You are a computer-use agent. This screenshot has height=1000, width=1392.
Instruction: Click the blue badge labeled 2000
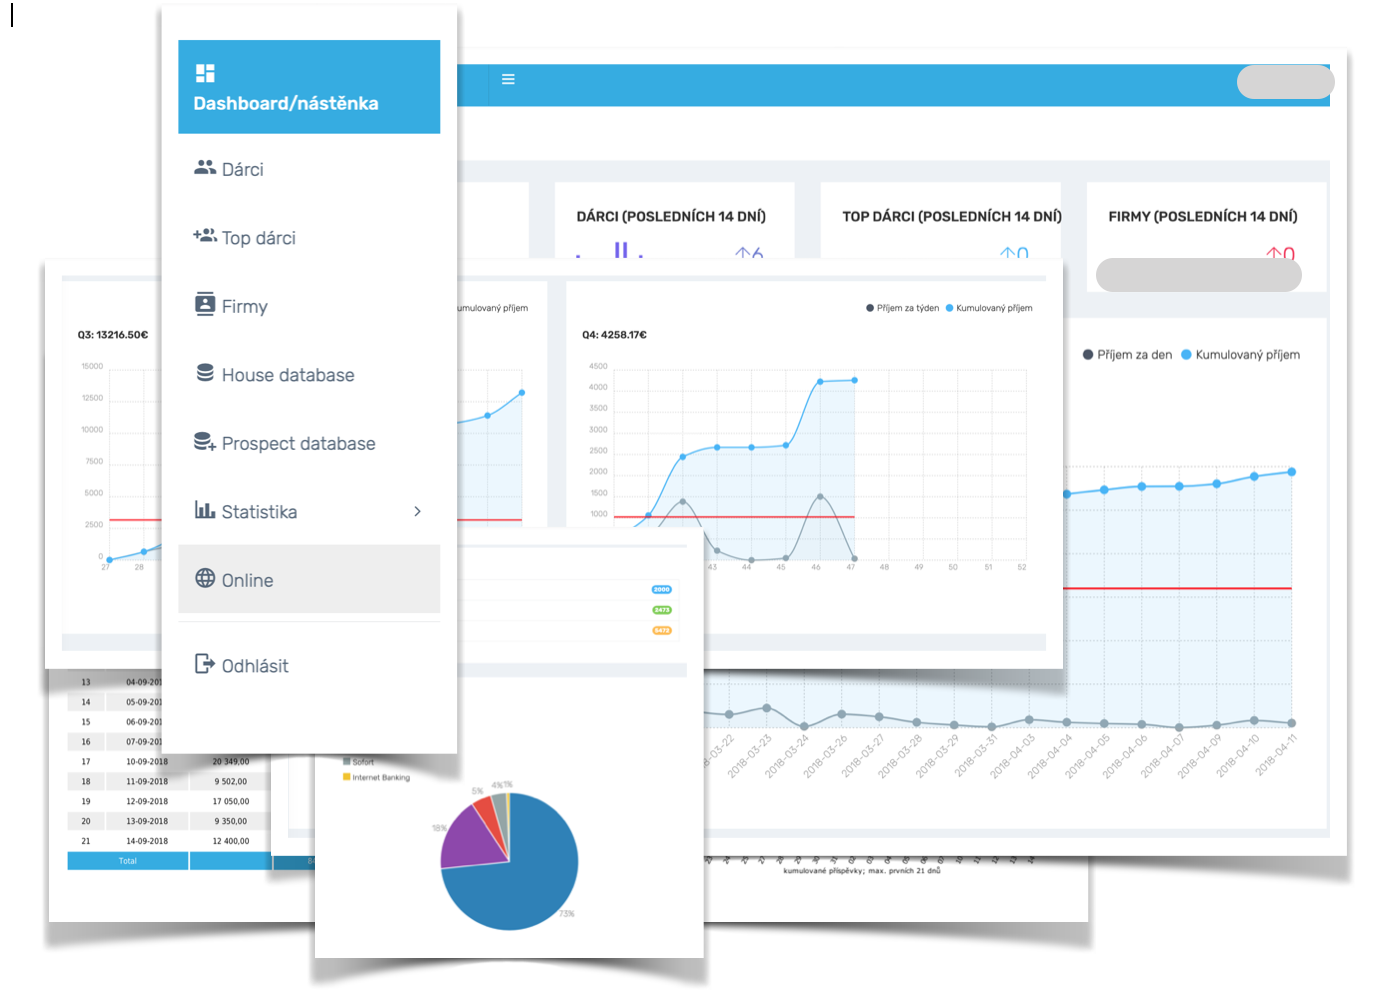(662, 590)
